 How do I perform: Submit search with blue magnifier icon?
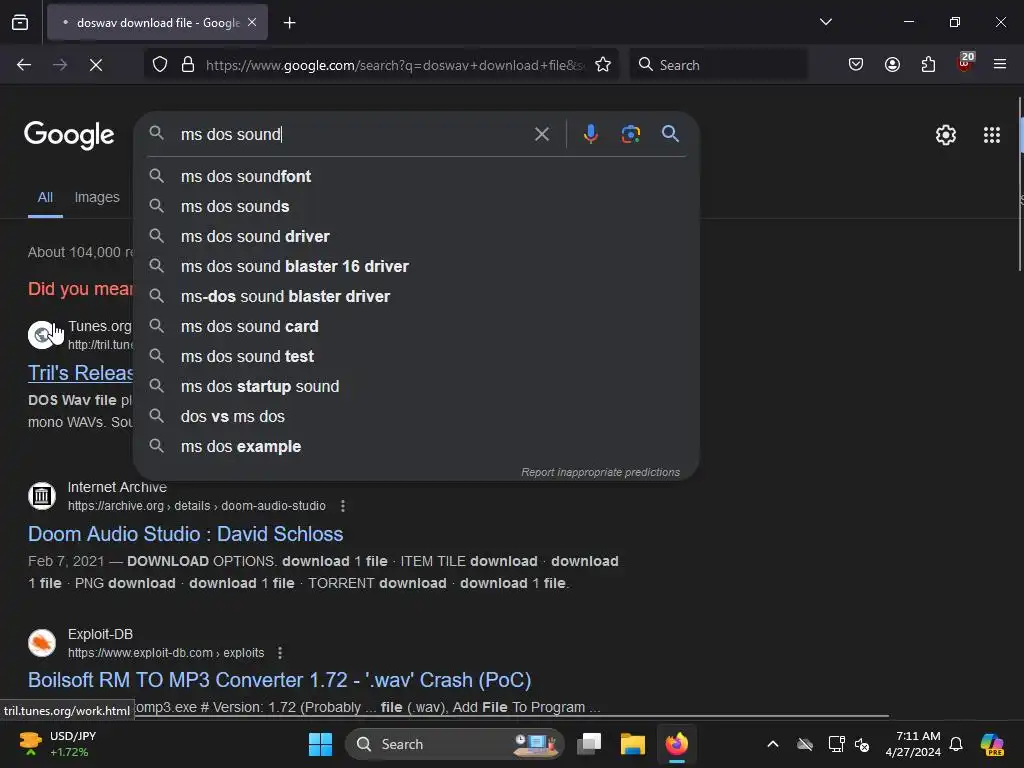coord(670,134)
